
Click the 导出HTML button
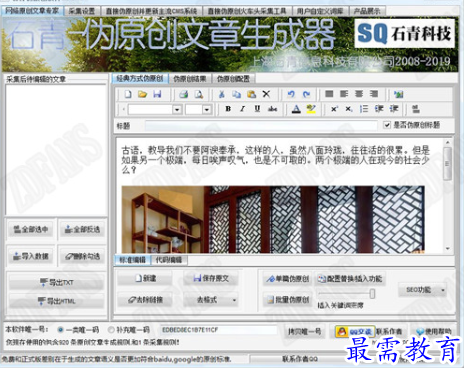coord(56,301)
